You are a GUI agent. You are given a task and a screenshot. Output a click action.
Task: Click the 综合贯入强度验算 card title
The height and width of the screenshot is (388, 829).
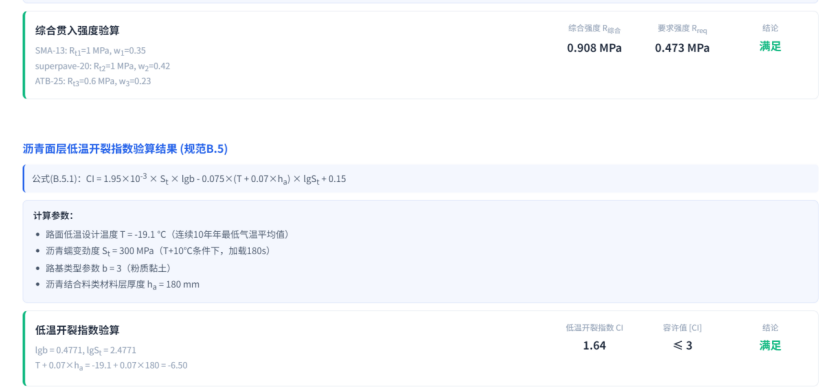(x=77, y=31)
